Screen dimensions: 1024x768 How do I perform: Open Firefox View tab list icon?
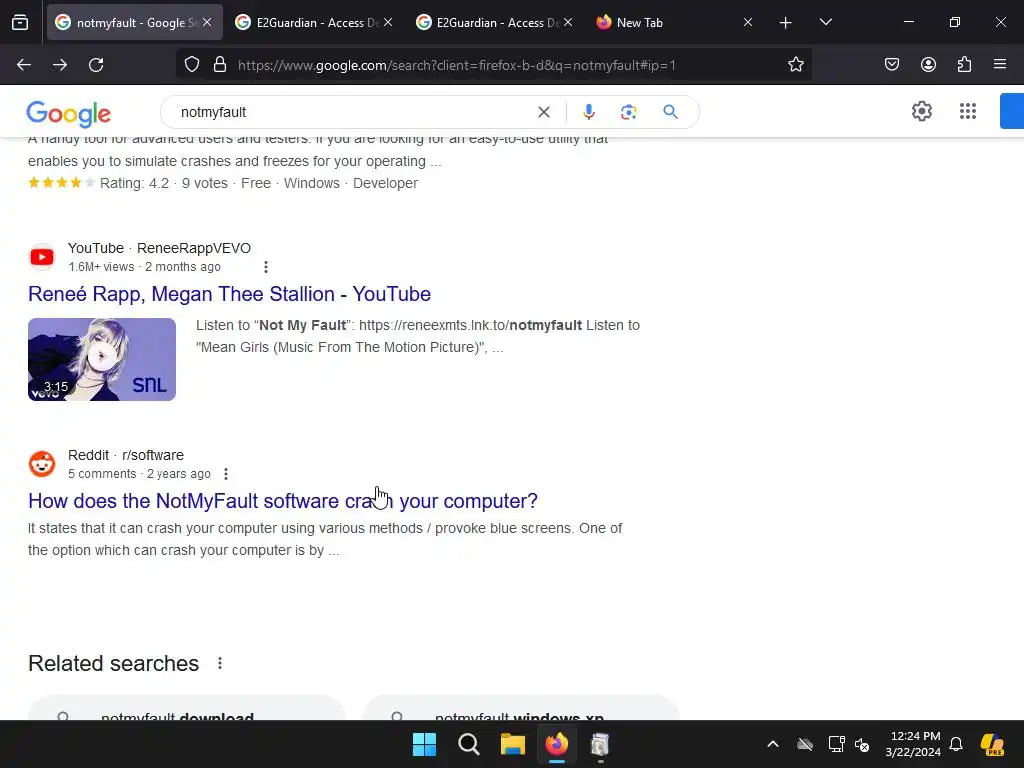pos(20,22)
